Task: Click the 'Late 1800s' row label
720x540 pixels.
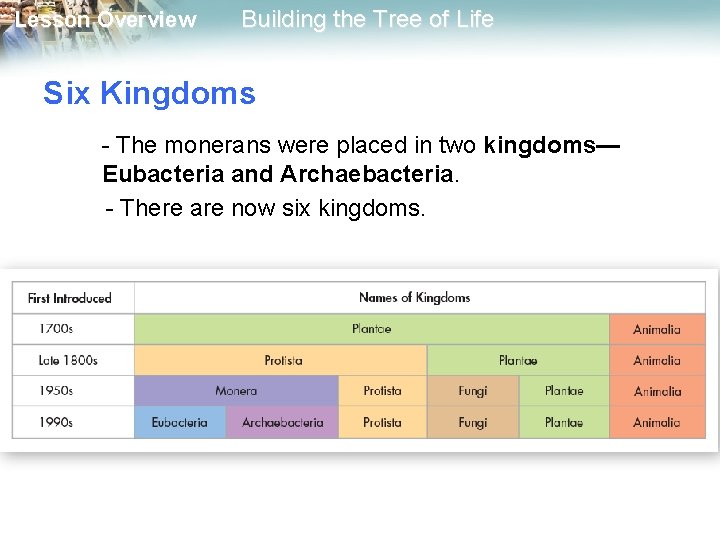Action: [x=68, y=360]
